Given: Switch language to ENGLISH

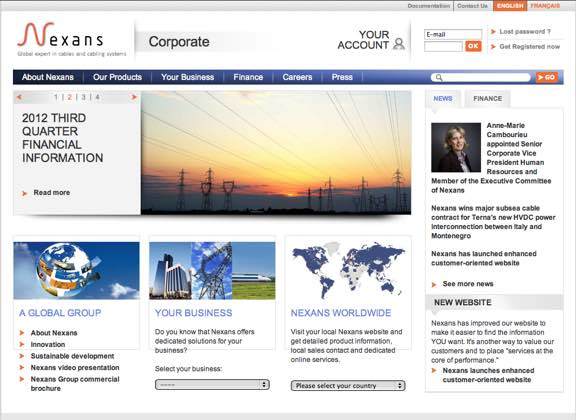Looking at the screenshot, I should [x=510, y=6].
